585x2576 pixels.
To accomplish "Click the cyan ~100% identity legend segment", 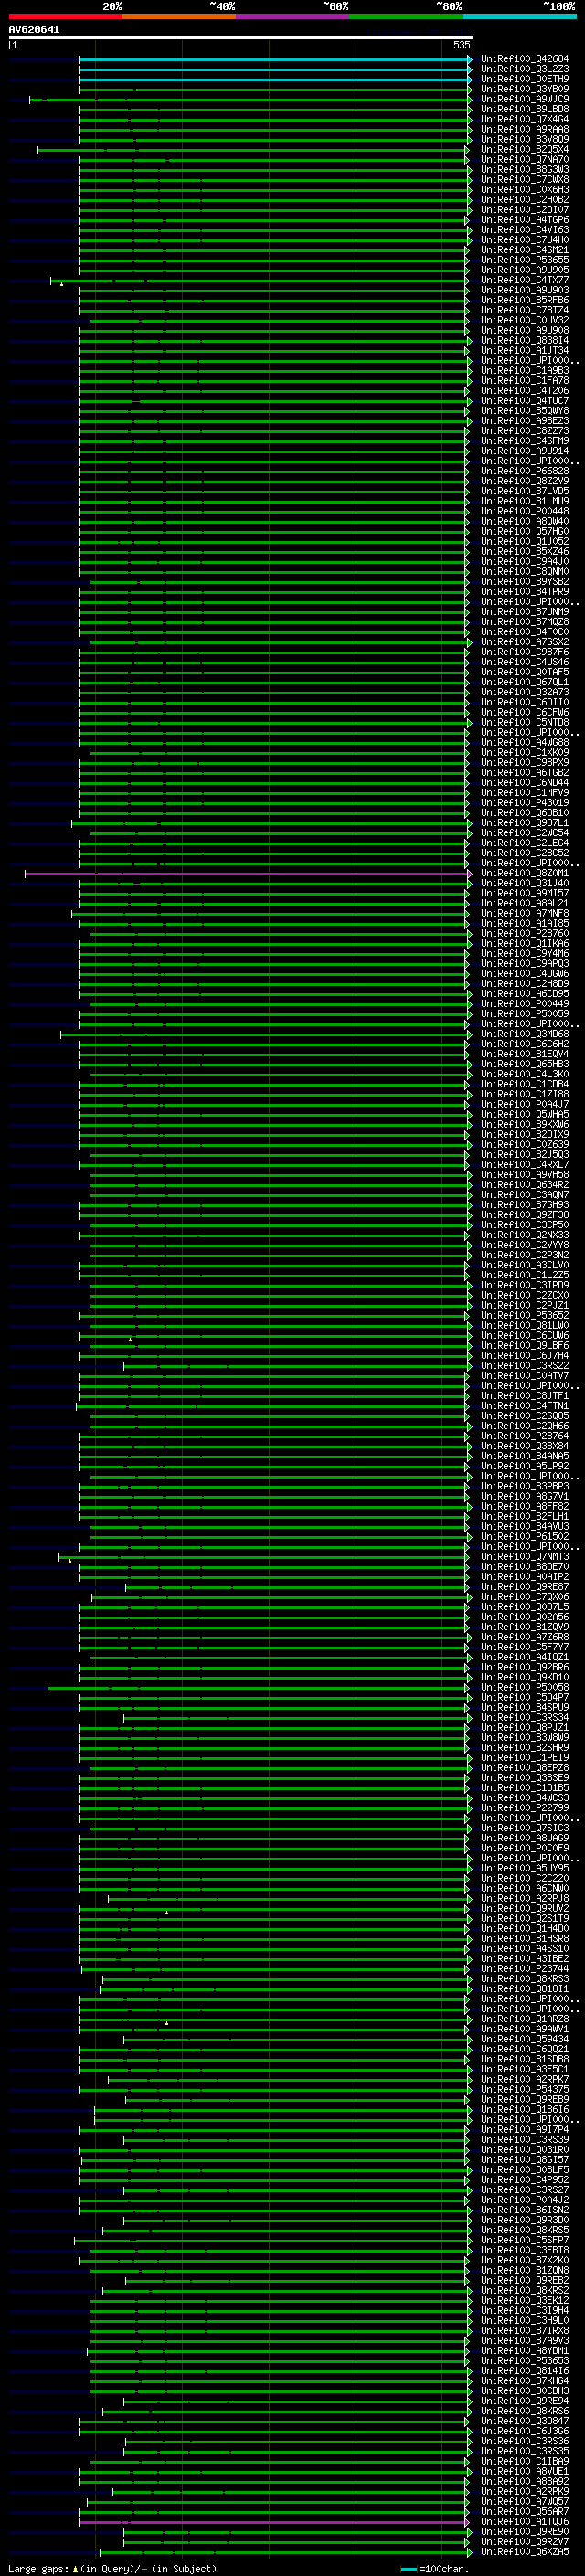I will coord(520,16).
